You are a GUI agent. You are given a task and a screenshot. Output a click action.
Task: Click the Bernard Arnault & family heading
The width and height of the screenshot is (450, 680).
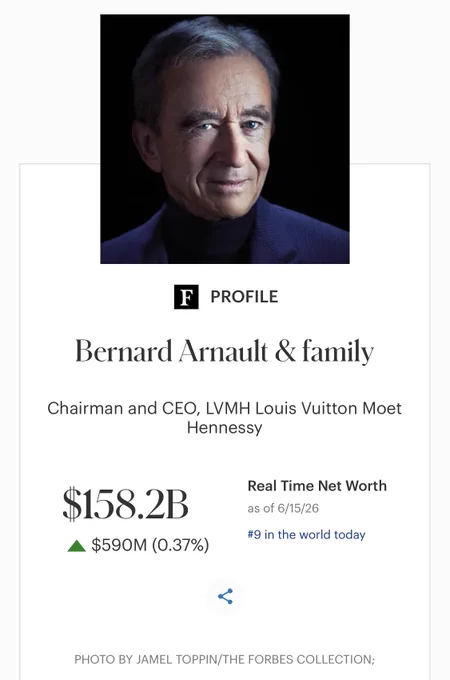click(225, 351)
